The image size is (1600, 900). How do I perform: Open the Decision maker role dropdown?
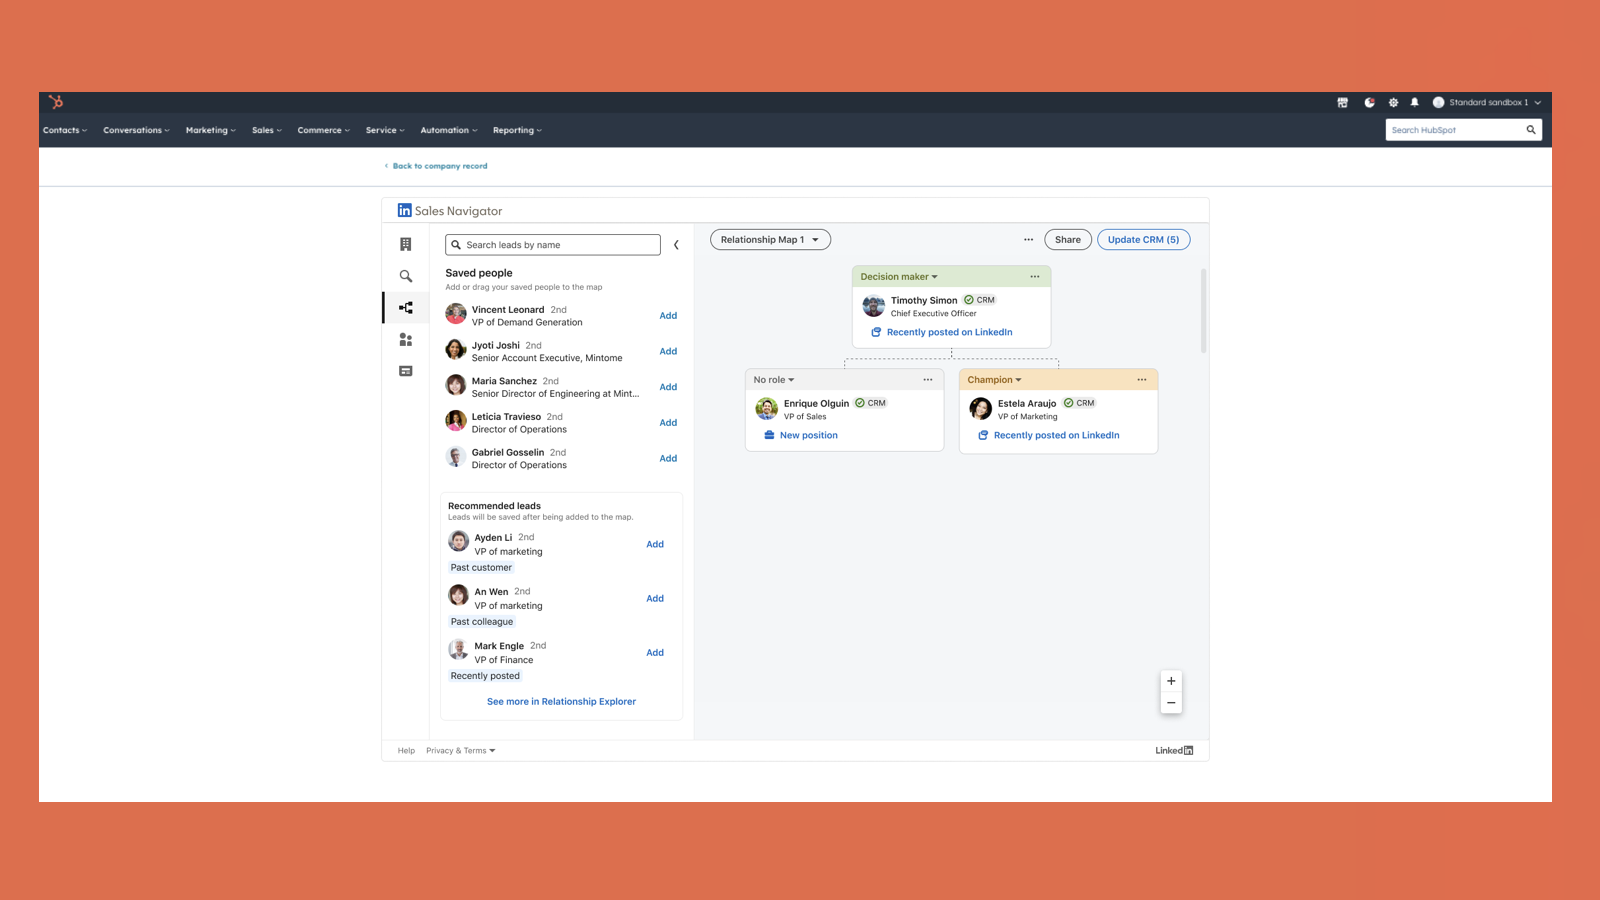pyautogui.click(x=899, y=277)
